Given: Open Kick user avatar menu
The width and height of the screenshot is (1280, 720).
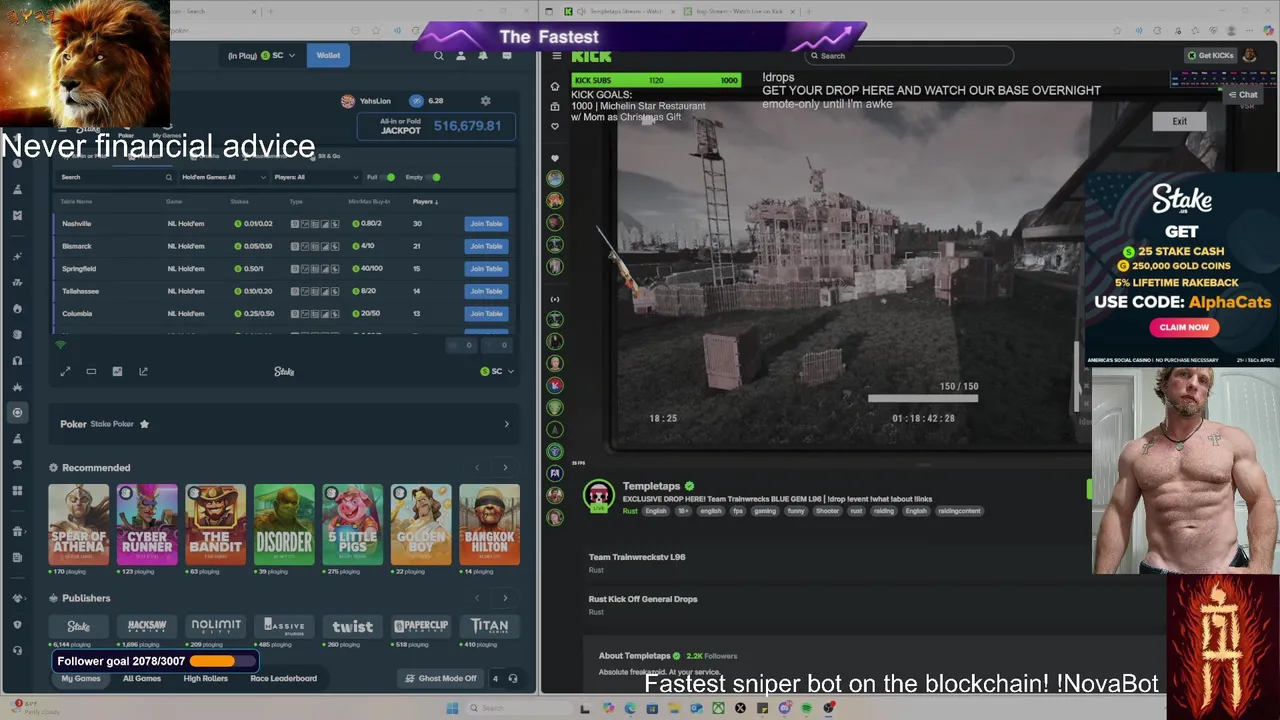Looking at the screenshot, I should (1249, 56).
